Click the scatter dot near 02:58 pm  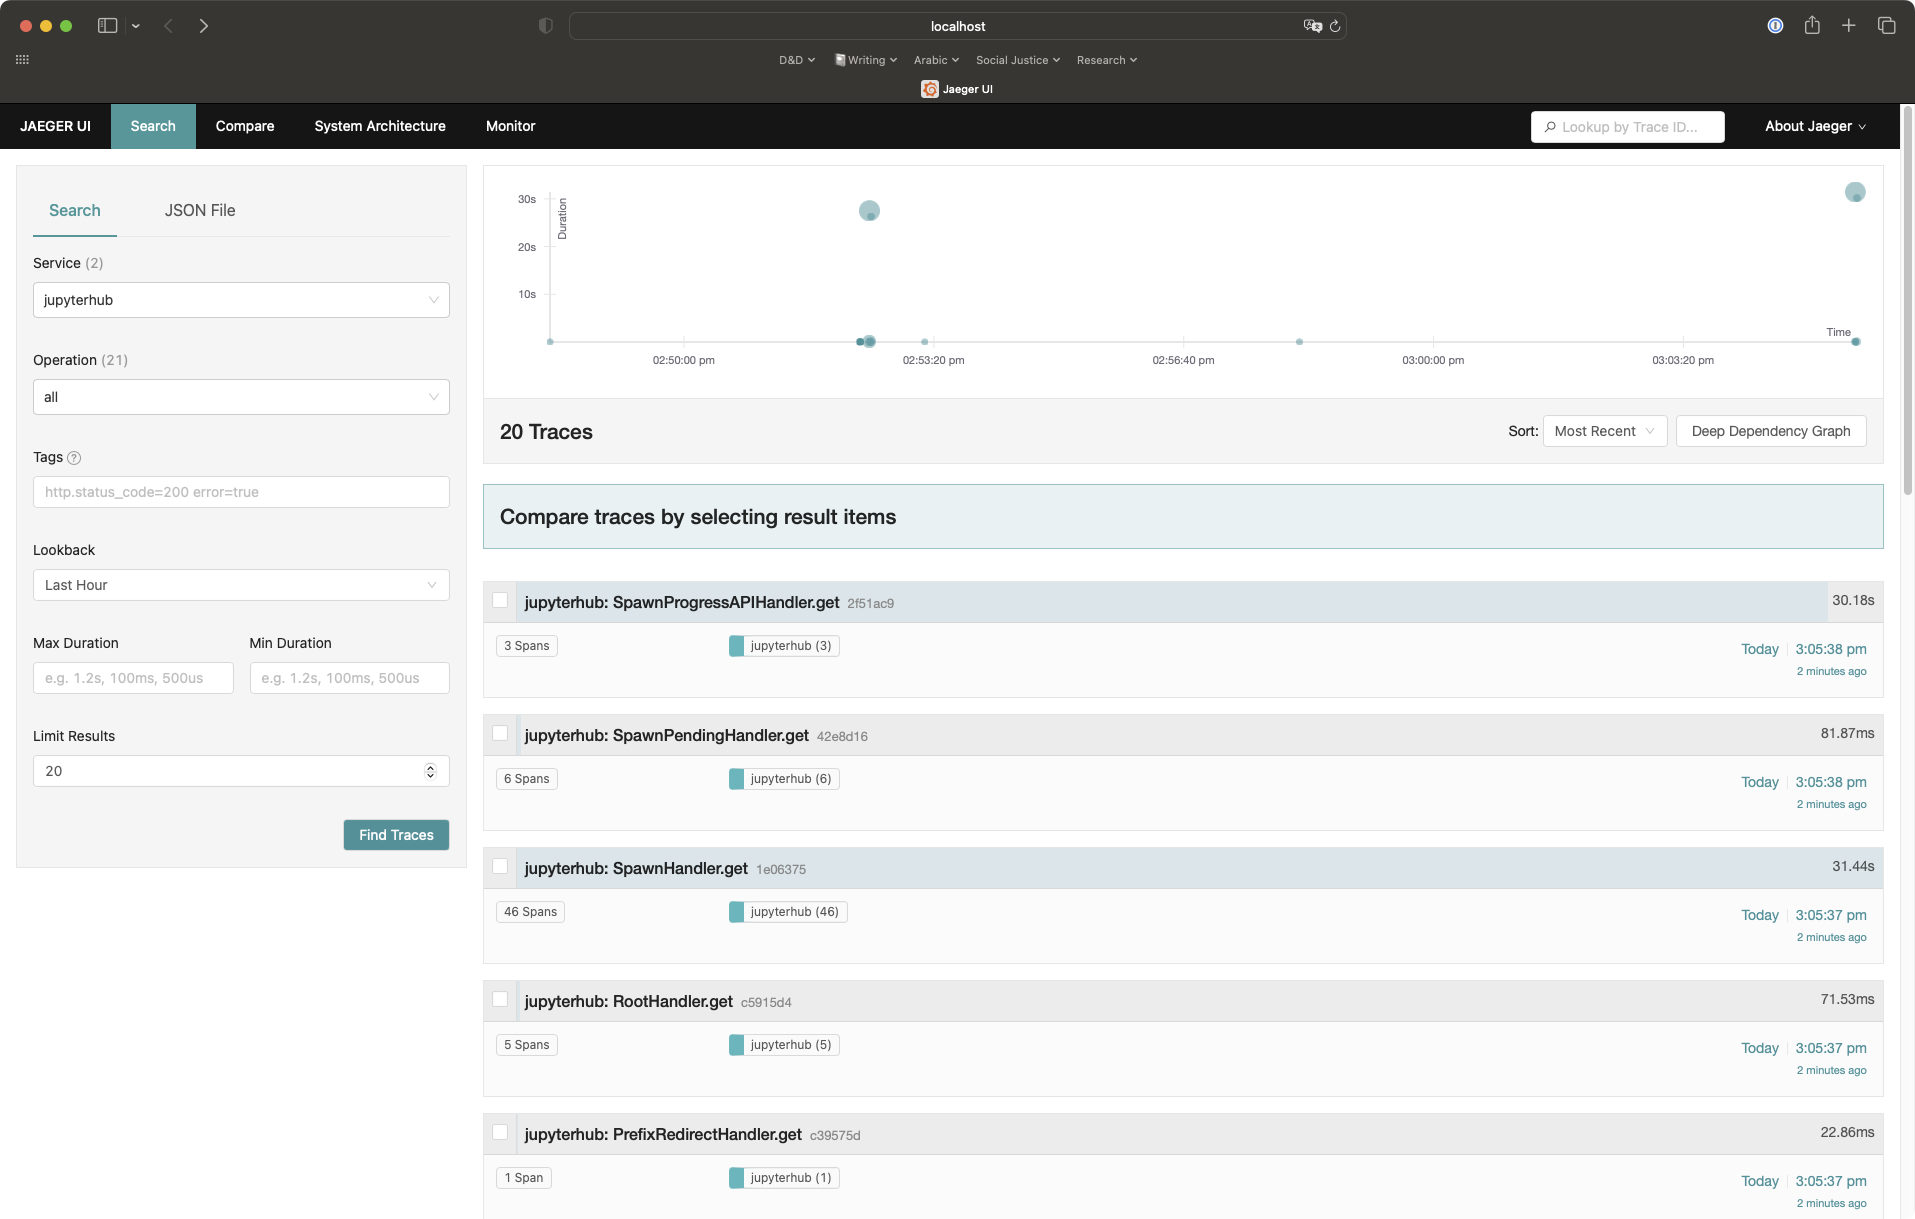pyautogui.click(x=1299, y=342)
